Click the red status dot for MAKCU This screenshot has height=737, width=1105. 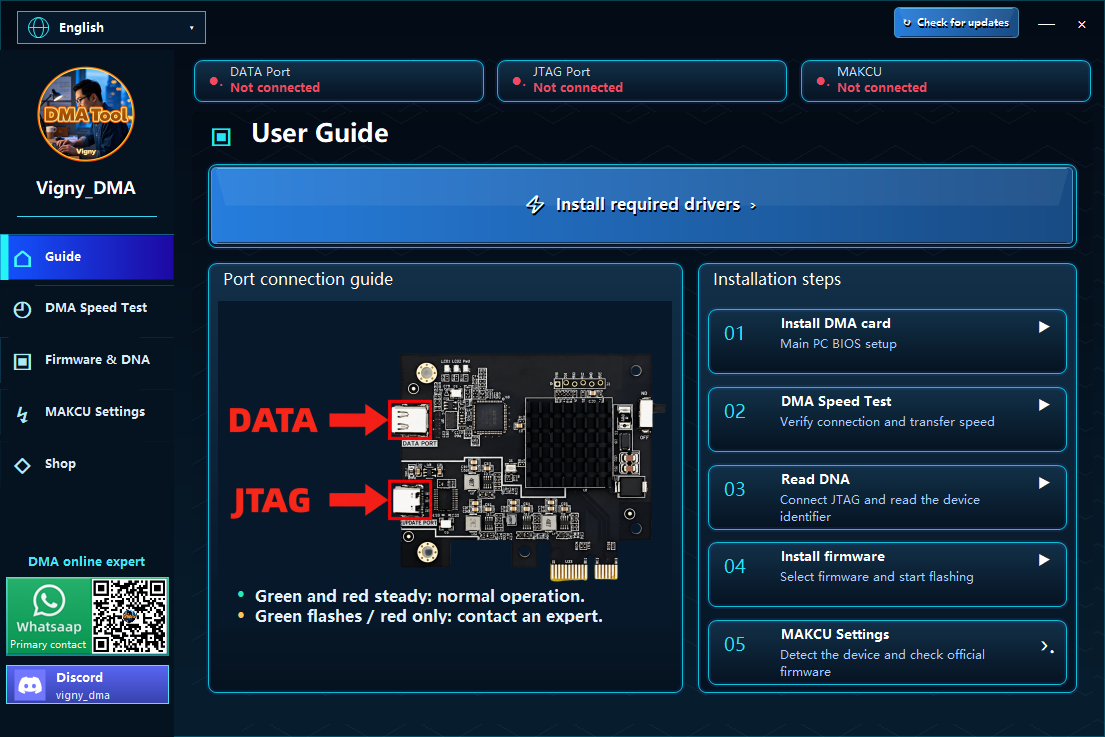821,81
